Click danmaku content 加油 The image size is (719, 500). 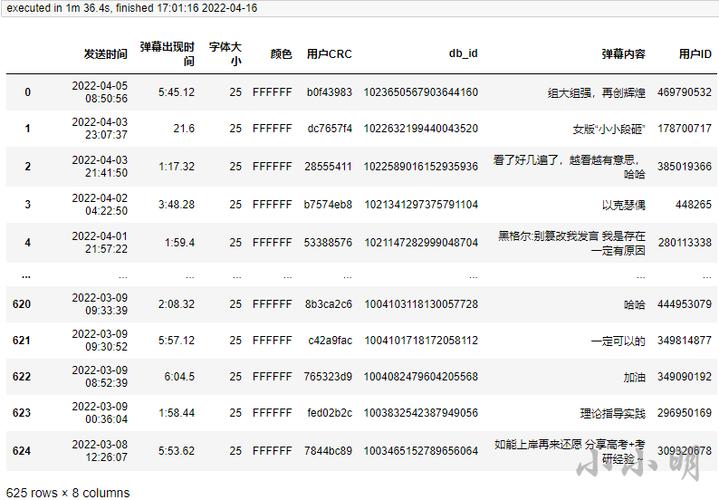click(x=635, y=377)
